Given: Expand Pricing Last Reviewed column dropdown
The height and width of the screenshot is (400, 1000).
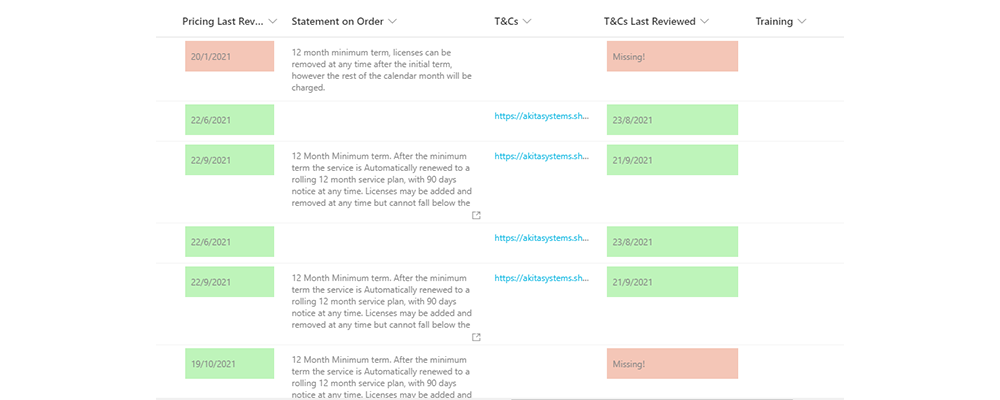Looking at the screenshot, I should (273, 22).
